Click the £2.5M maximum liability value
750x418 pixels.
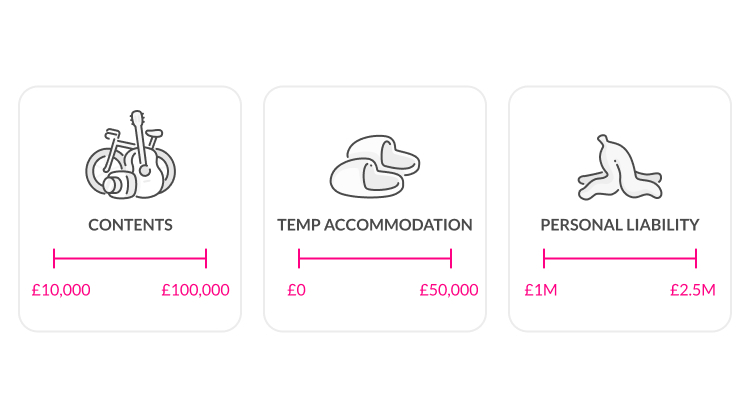(693, 291)
